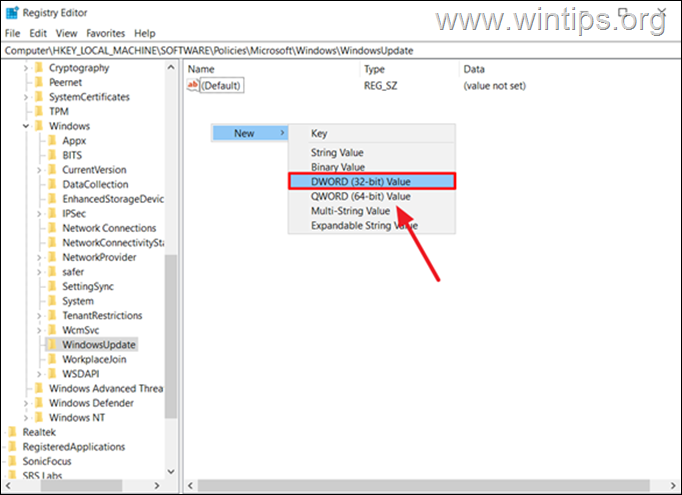Select the NetworkProvider tree item
The image size is (682, 495).
click(99, 257)
